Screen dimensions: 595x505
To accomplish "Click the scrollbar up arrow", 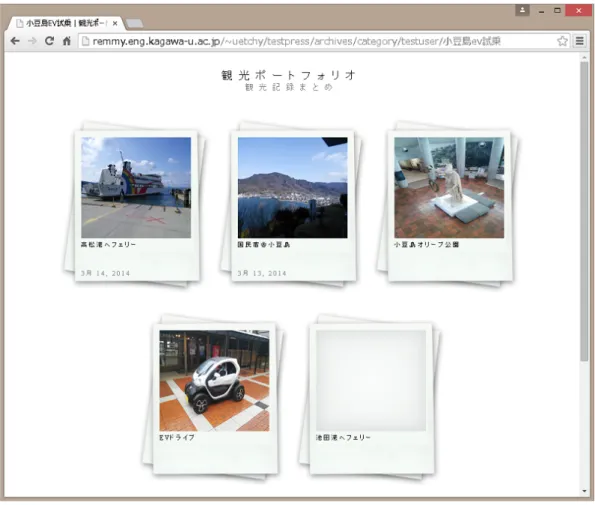I will pyautogui.click(x=584, y=57).
